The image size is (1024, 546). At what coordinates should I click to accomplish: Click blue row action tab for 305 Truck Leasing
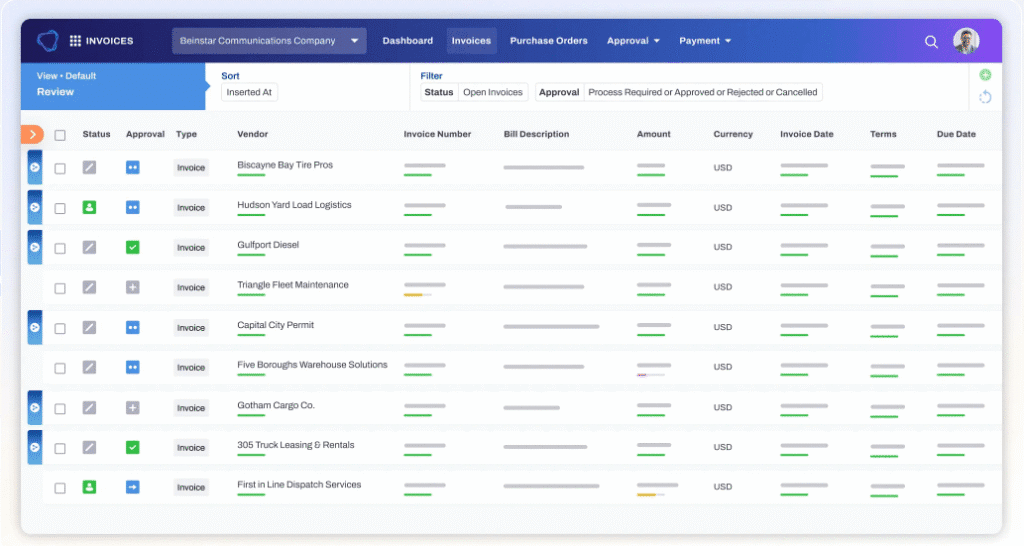pos(35,447)
